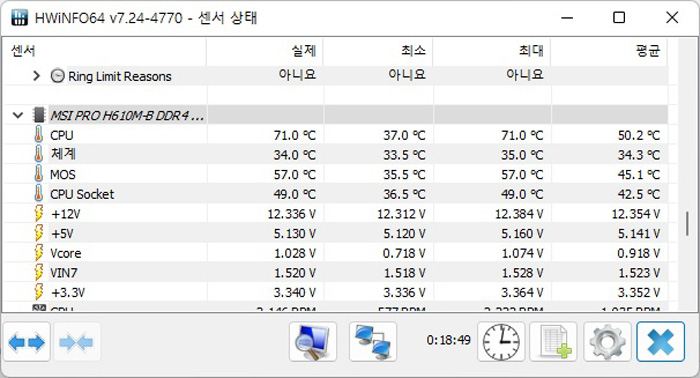Click the VIN7 average value 1.523 V
The height and width of the screenshot is (378, 700).
[638, 273]
